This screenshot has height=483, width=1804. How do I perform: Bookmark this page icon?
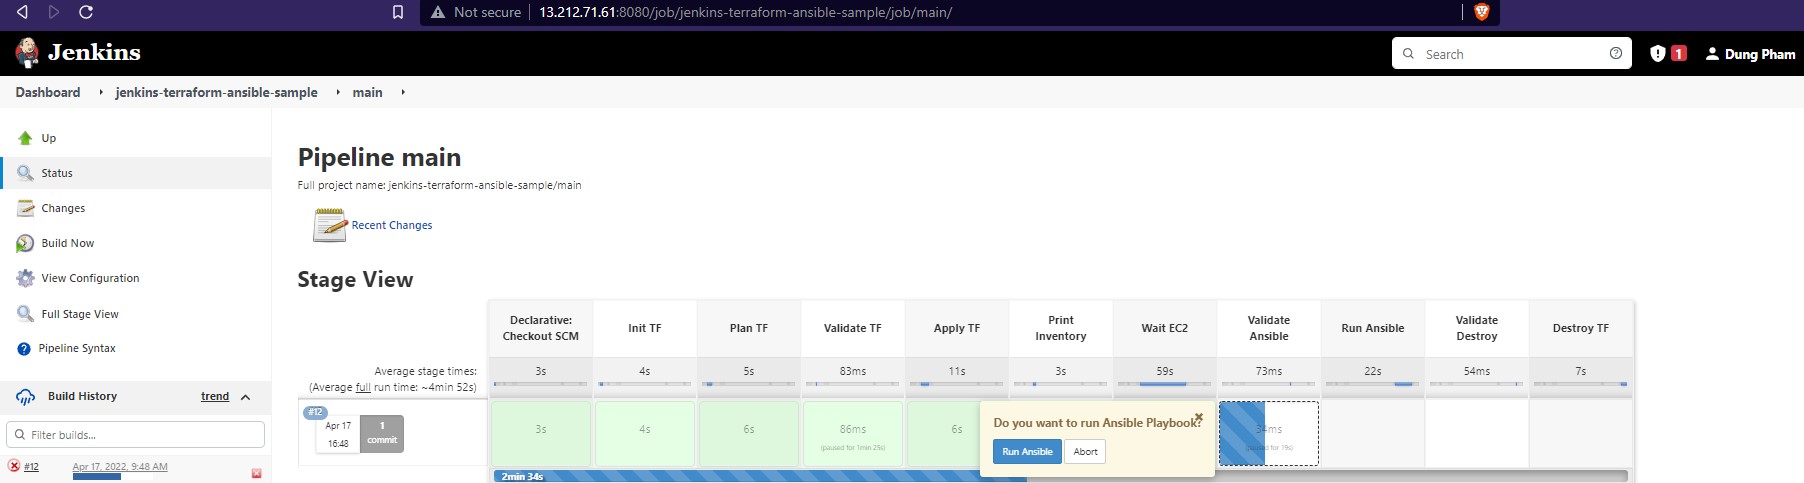398,12
